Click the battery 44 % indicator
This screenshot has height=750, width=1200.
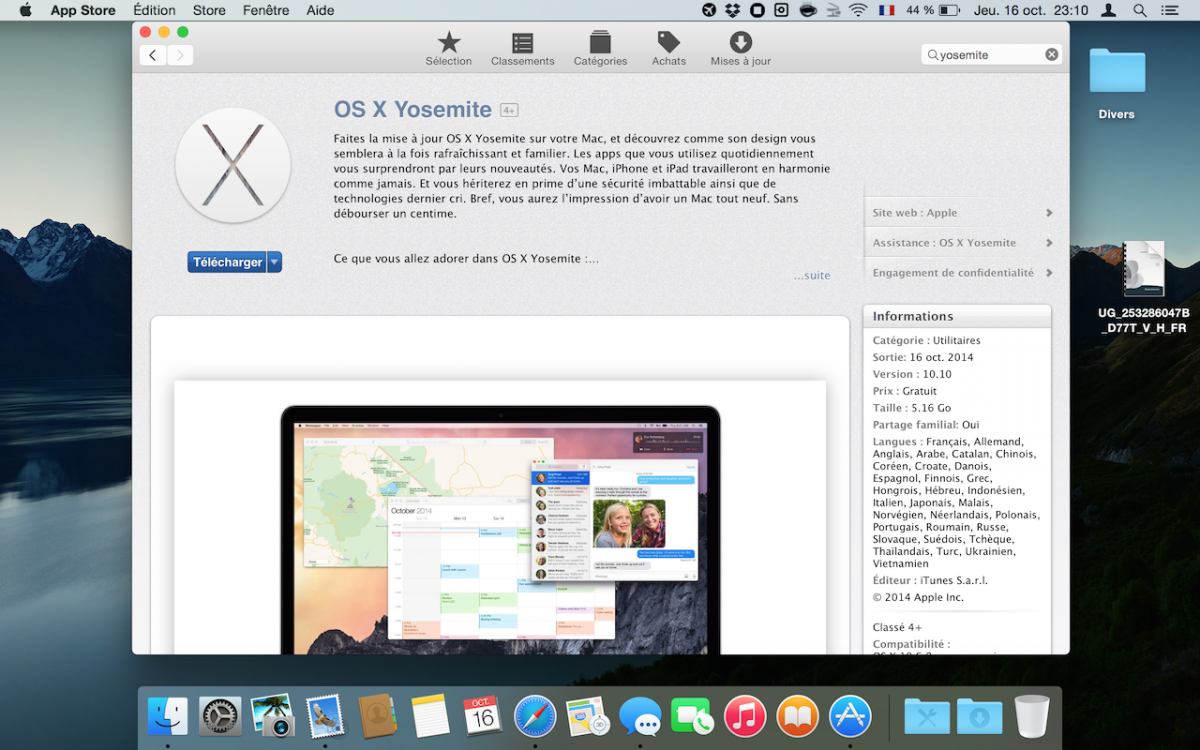coord(931,10)
